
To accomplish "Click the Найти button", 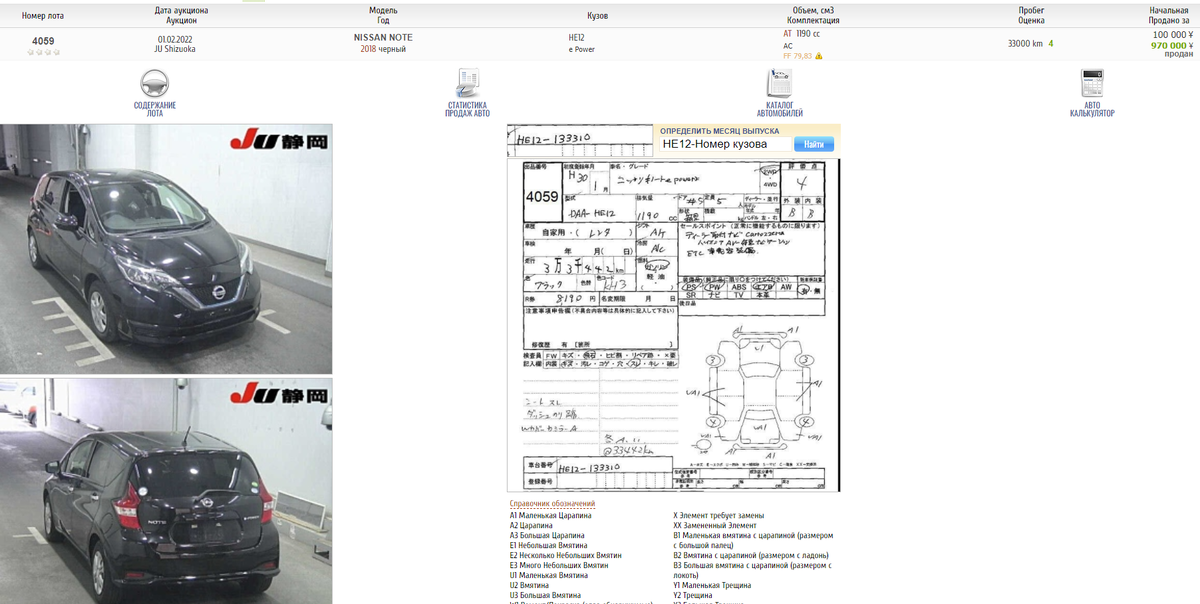I will coord(813,144).
